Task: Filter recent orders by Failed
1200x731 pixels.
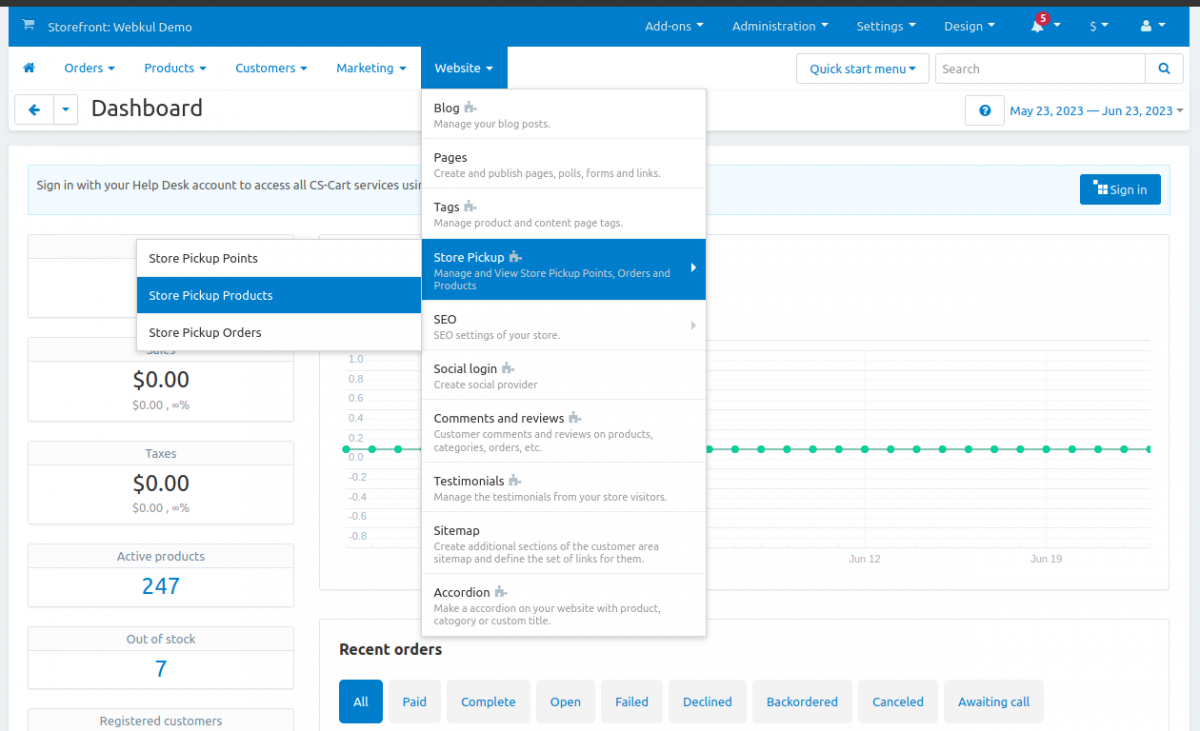Action: click(x=632, y=702)
